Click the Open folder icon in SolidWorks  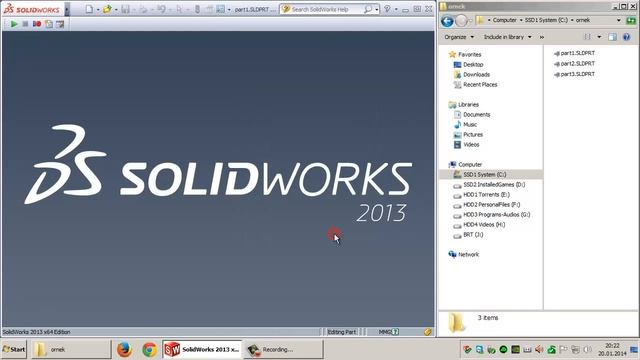107,9
